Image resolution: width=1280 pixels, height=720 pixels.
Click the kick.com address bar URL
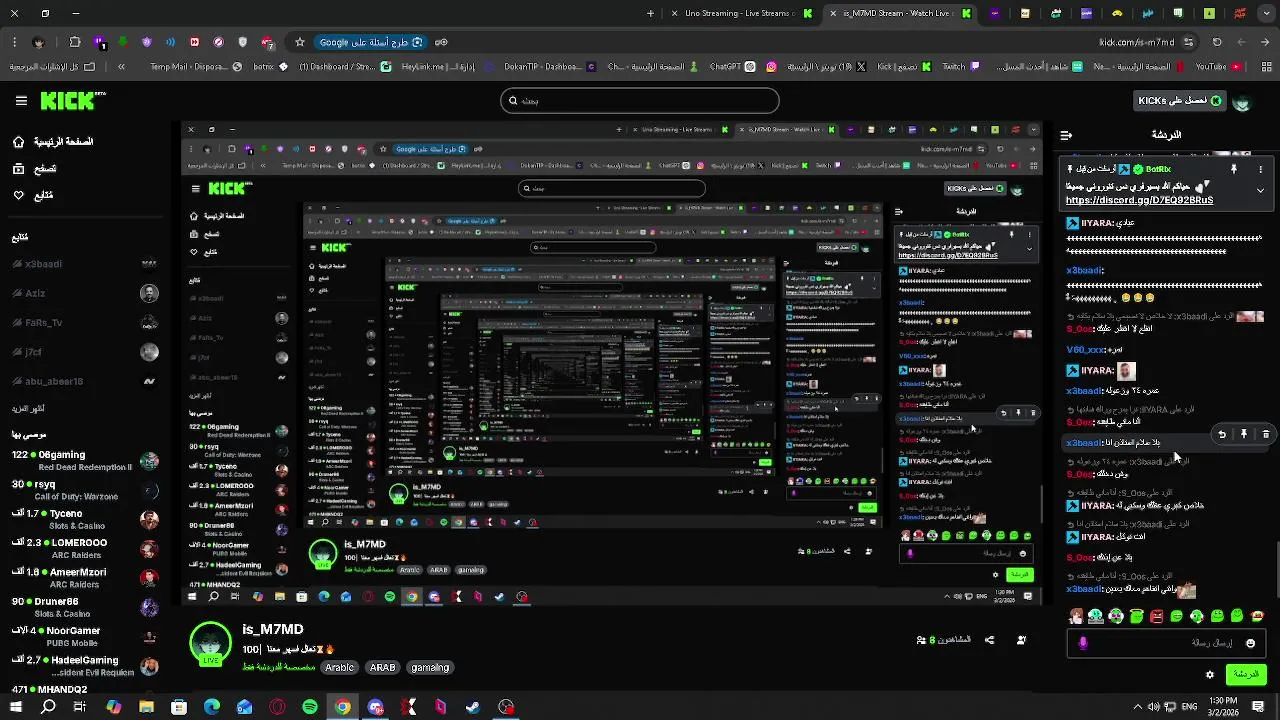pos(1137,43)
